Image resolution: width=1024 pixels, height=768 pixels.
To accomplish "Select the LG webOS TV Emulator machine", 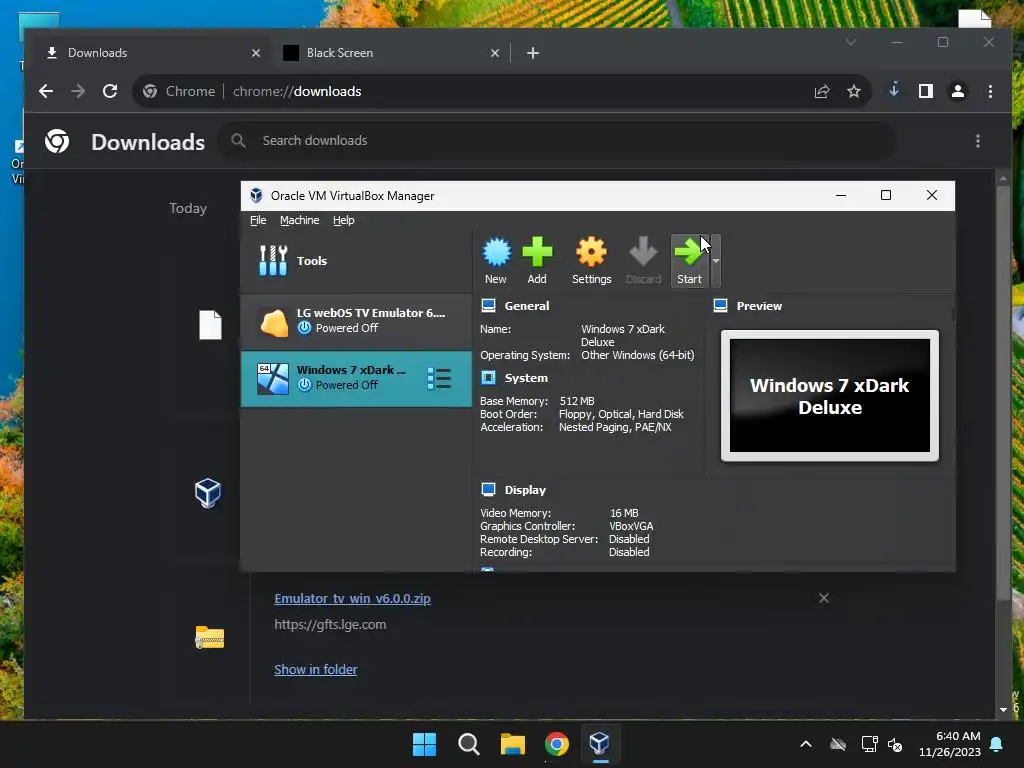I will click(357, 321).
